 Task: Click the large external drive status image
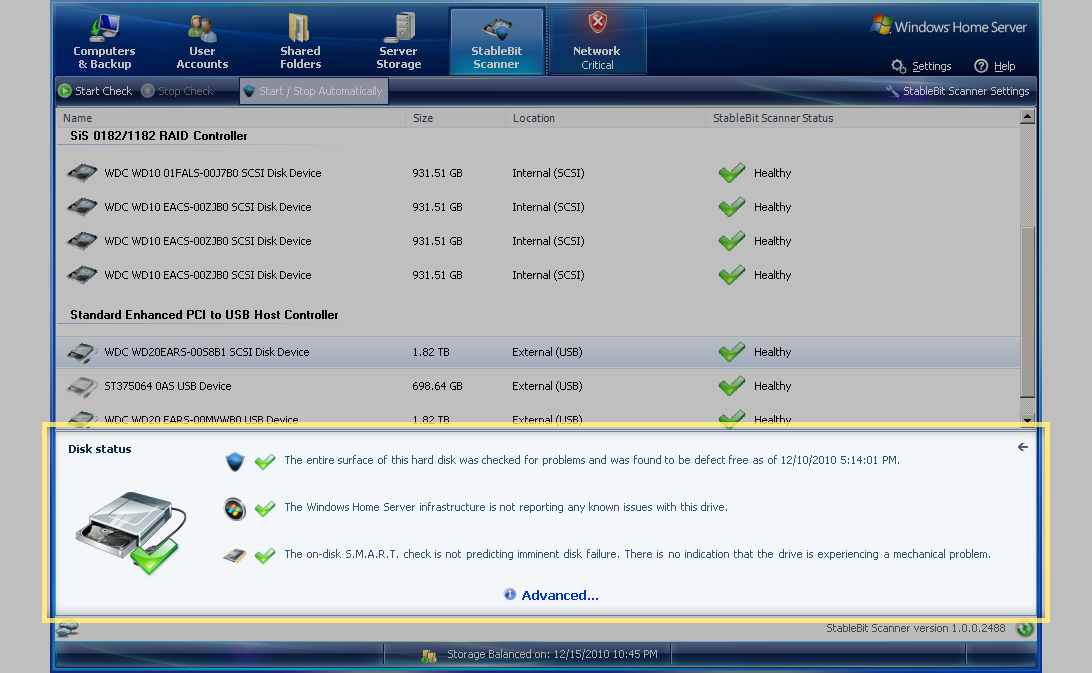pyautogui.click(x=132, y=533)
